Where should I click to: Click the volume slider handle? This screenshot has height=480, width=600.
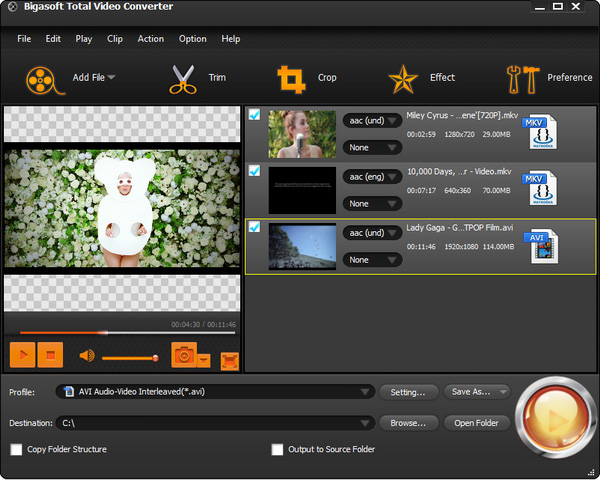click(155, 358)
